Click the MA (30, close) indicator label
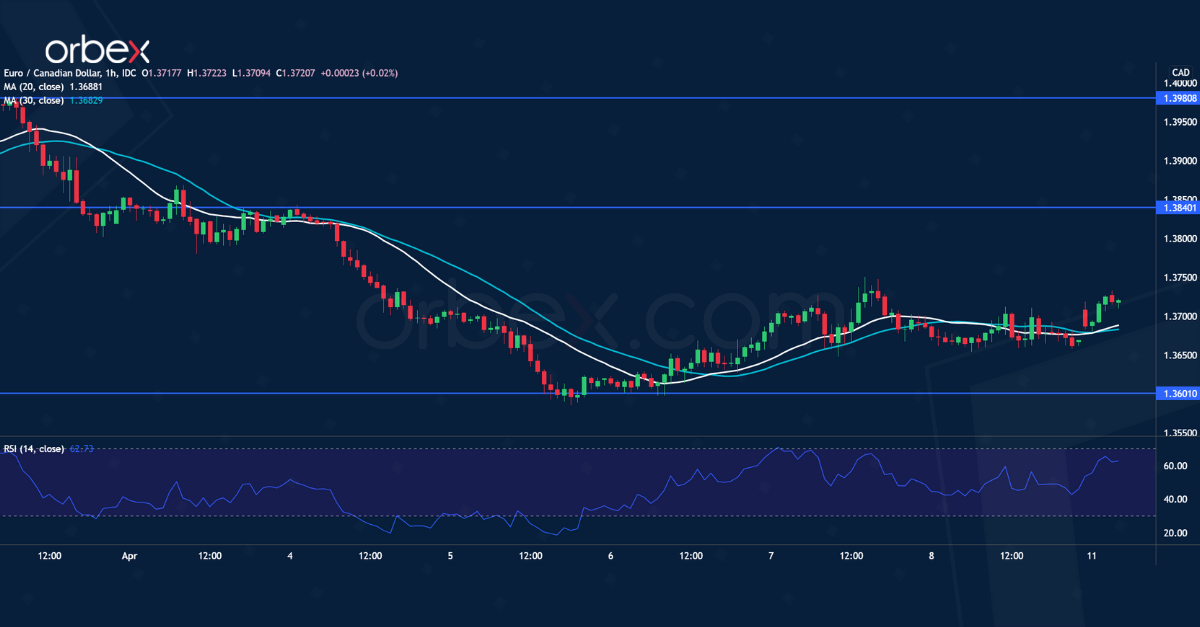 pyautogui.click(x=33, y=99)
